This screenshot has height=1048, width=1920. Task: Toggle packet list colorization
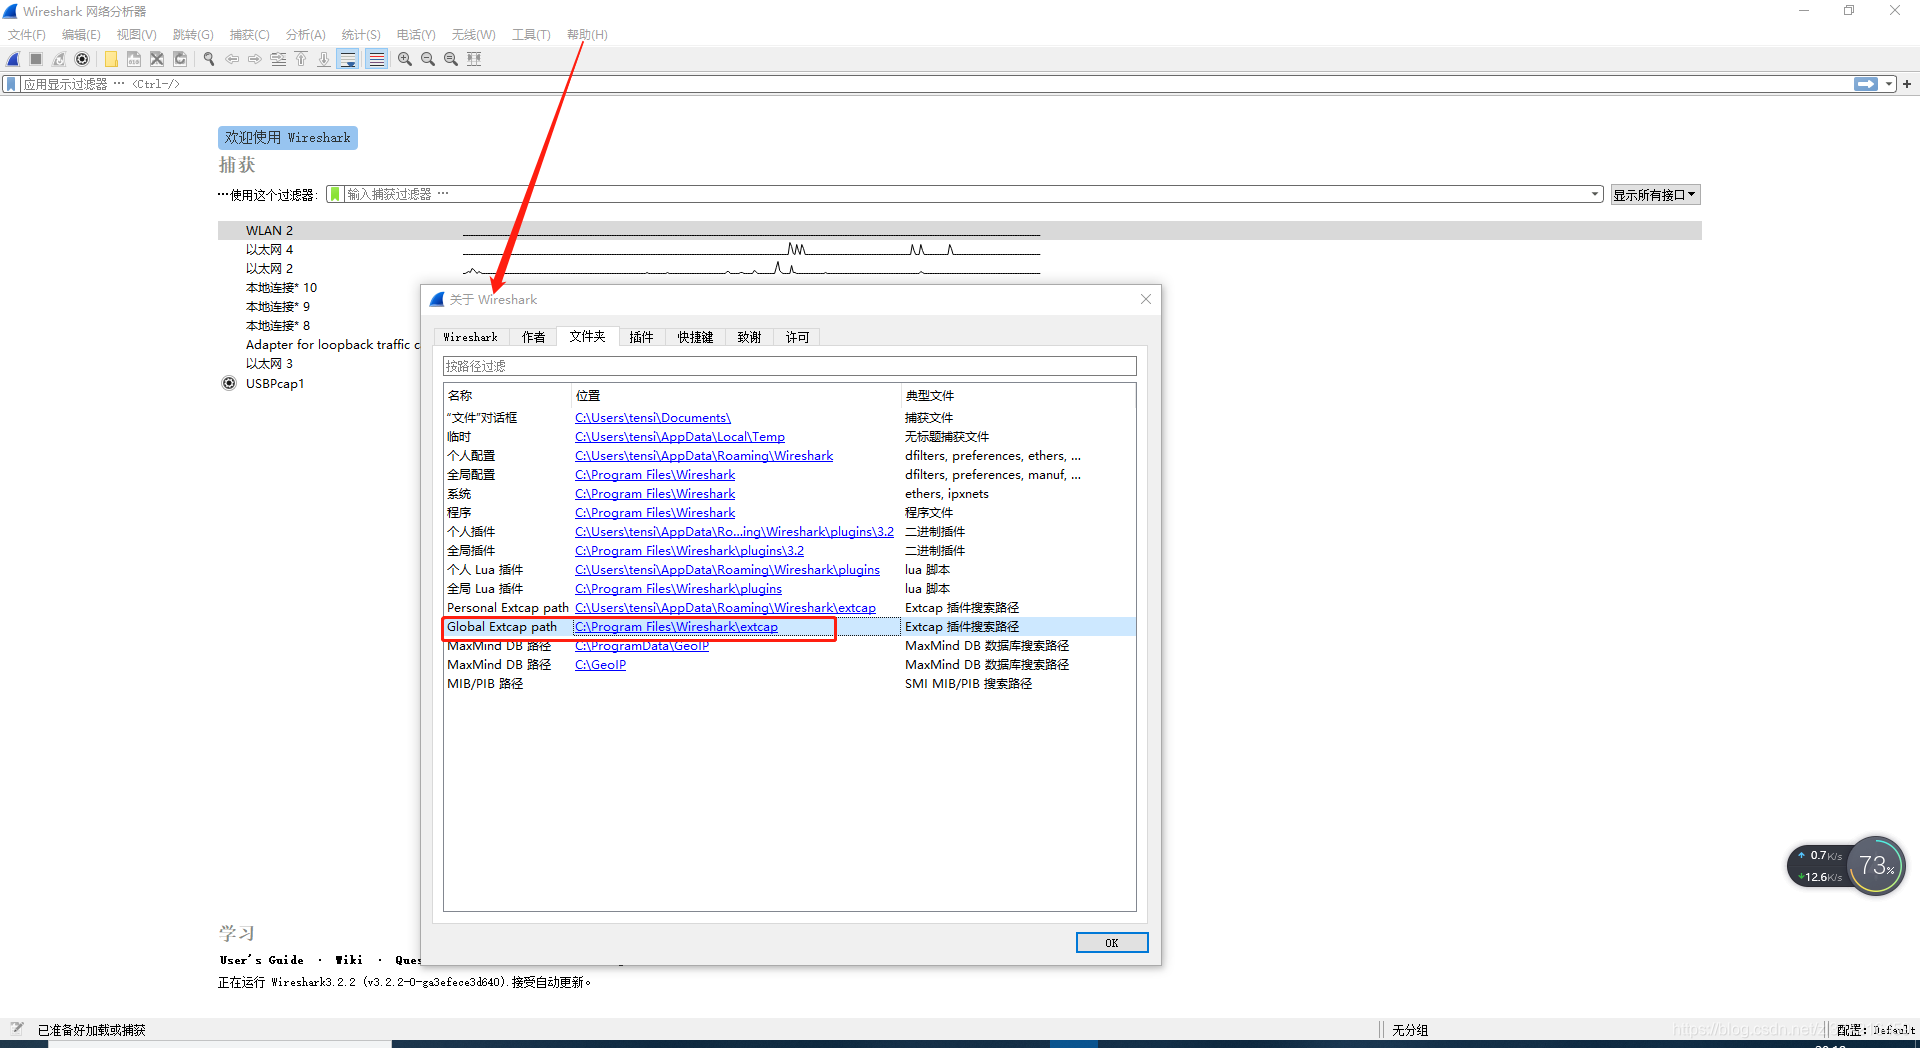376,59
